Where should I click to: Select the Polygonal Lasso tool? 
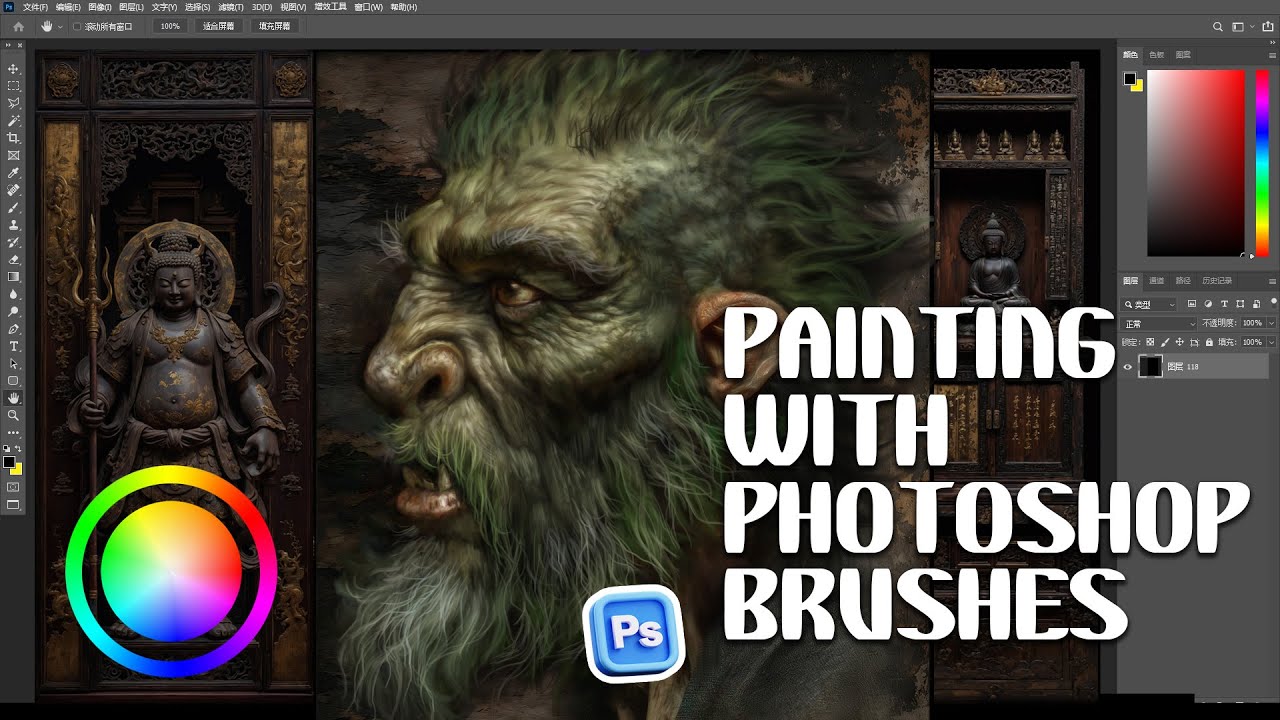coord(13,103)
